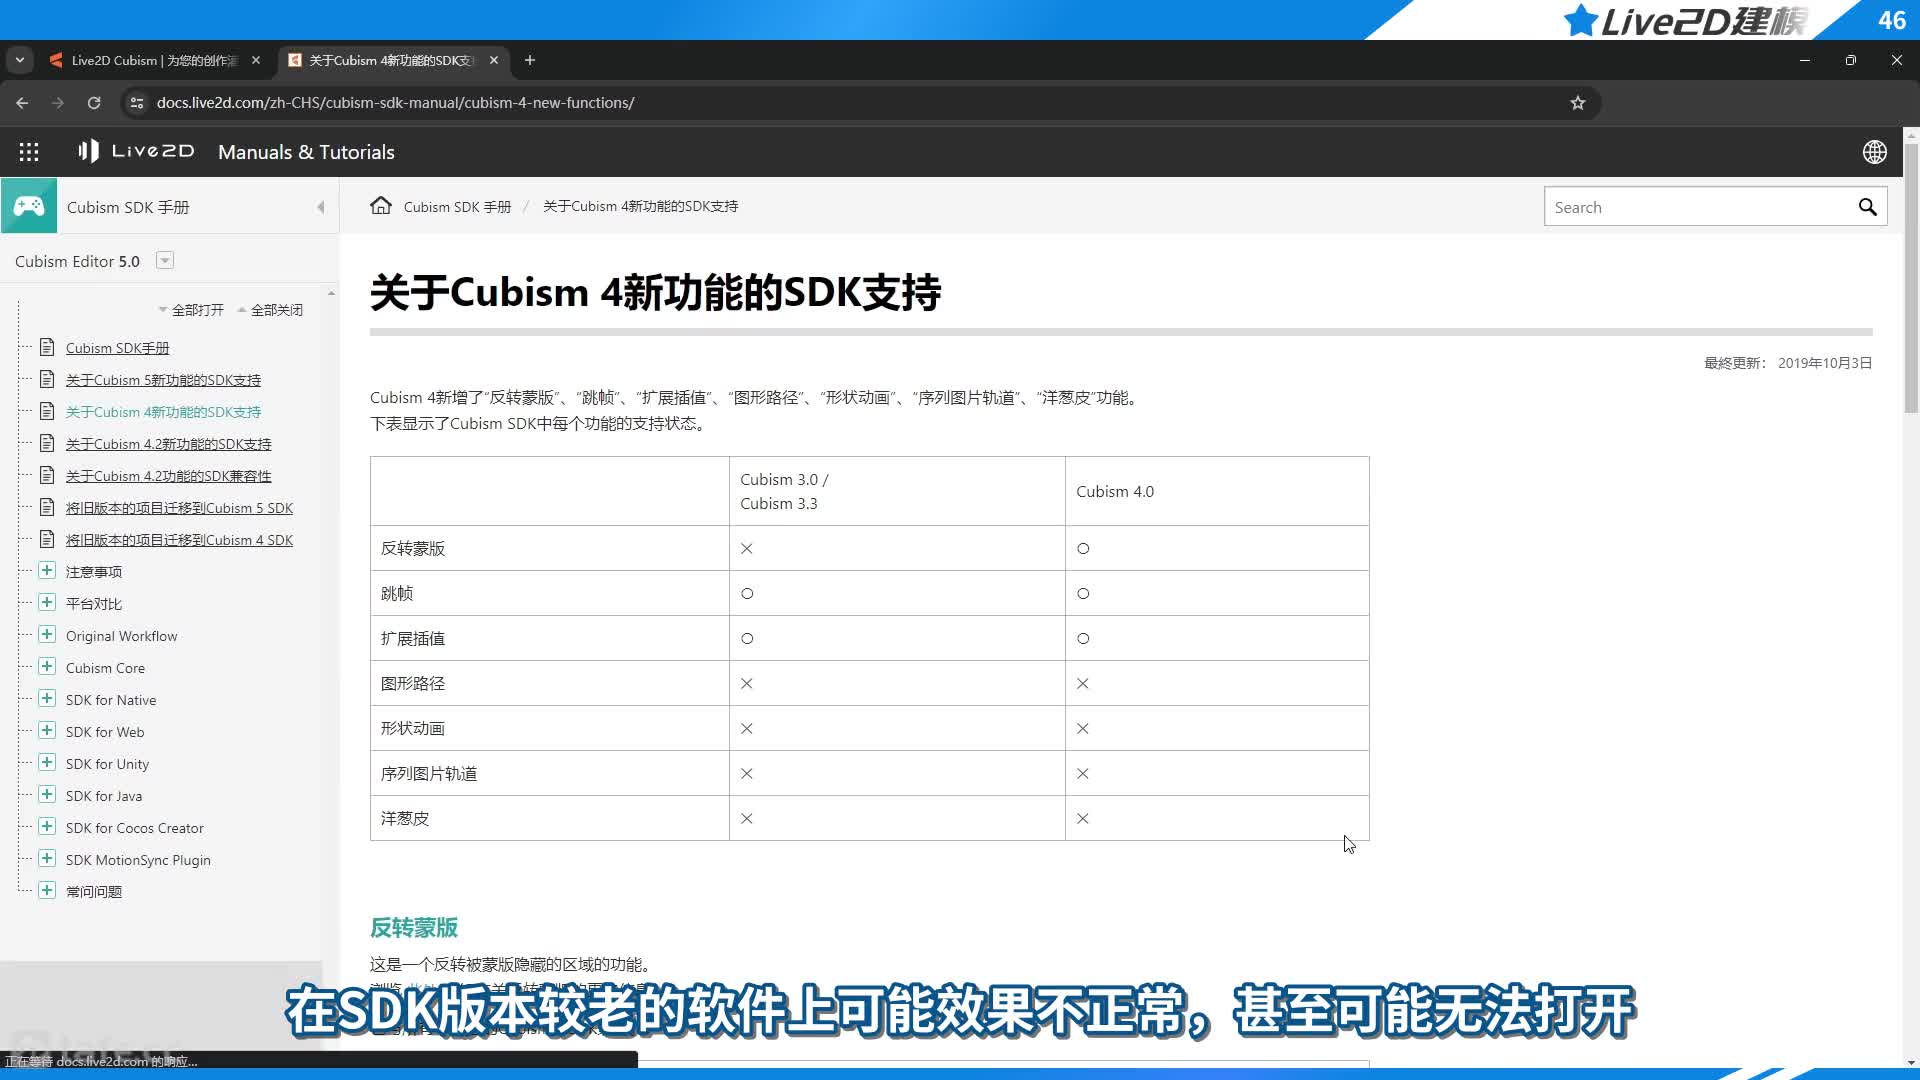Expand the SDK for Cocos Creator node
This screenshot has width=1920, height=1080.
point(47,827)
